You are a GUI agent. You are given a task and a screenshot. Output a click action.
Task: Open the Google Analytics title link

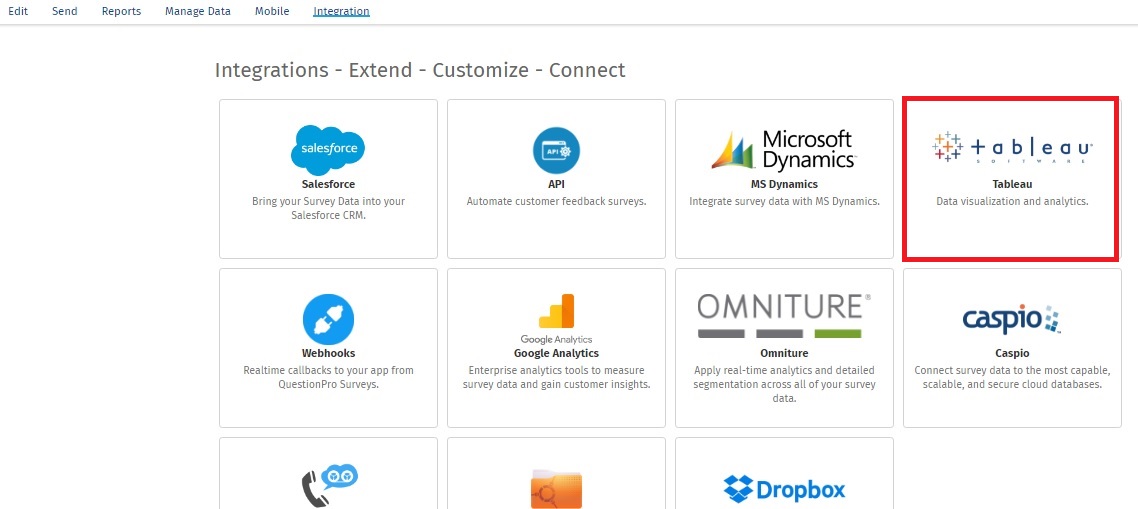coord(556,354)
